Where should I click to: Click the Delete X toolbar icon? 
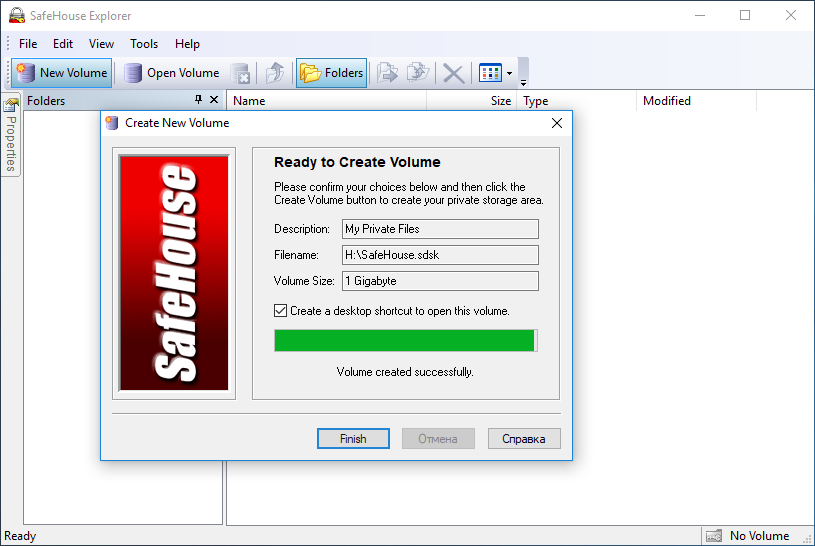coord(453,73)
